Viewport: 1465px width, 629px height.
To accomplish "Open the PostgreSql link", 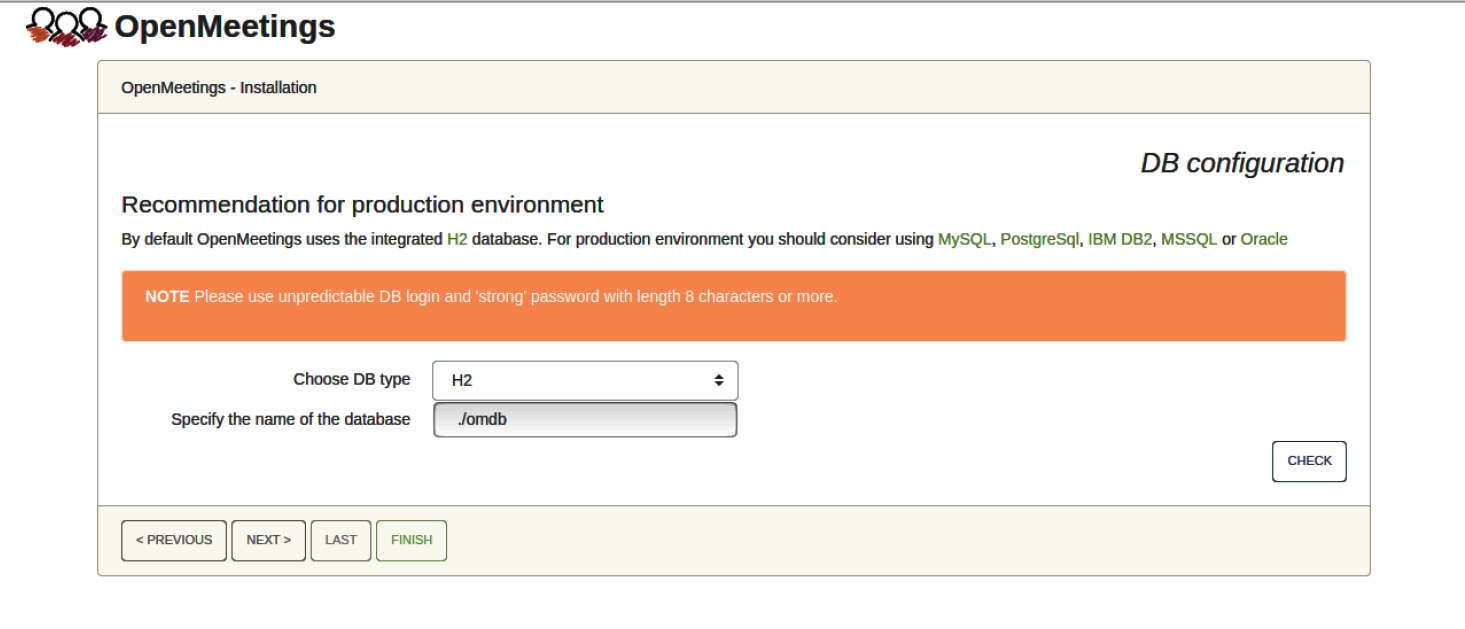I will click(x=1040, y=240).
